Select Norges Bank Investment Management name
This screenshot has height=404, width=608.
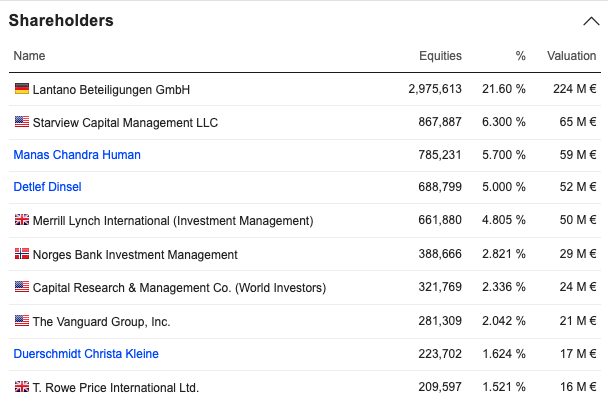pyautogui.click(x=135, y=255)
